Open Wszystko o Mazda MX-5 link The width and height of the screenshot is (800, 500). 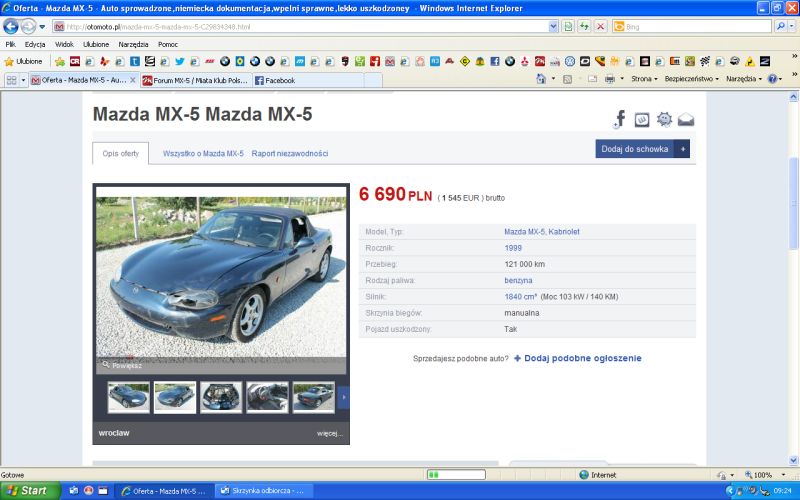[203, 154]
